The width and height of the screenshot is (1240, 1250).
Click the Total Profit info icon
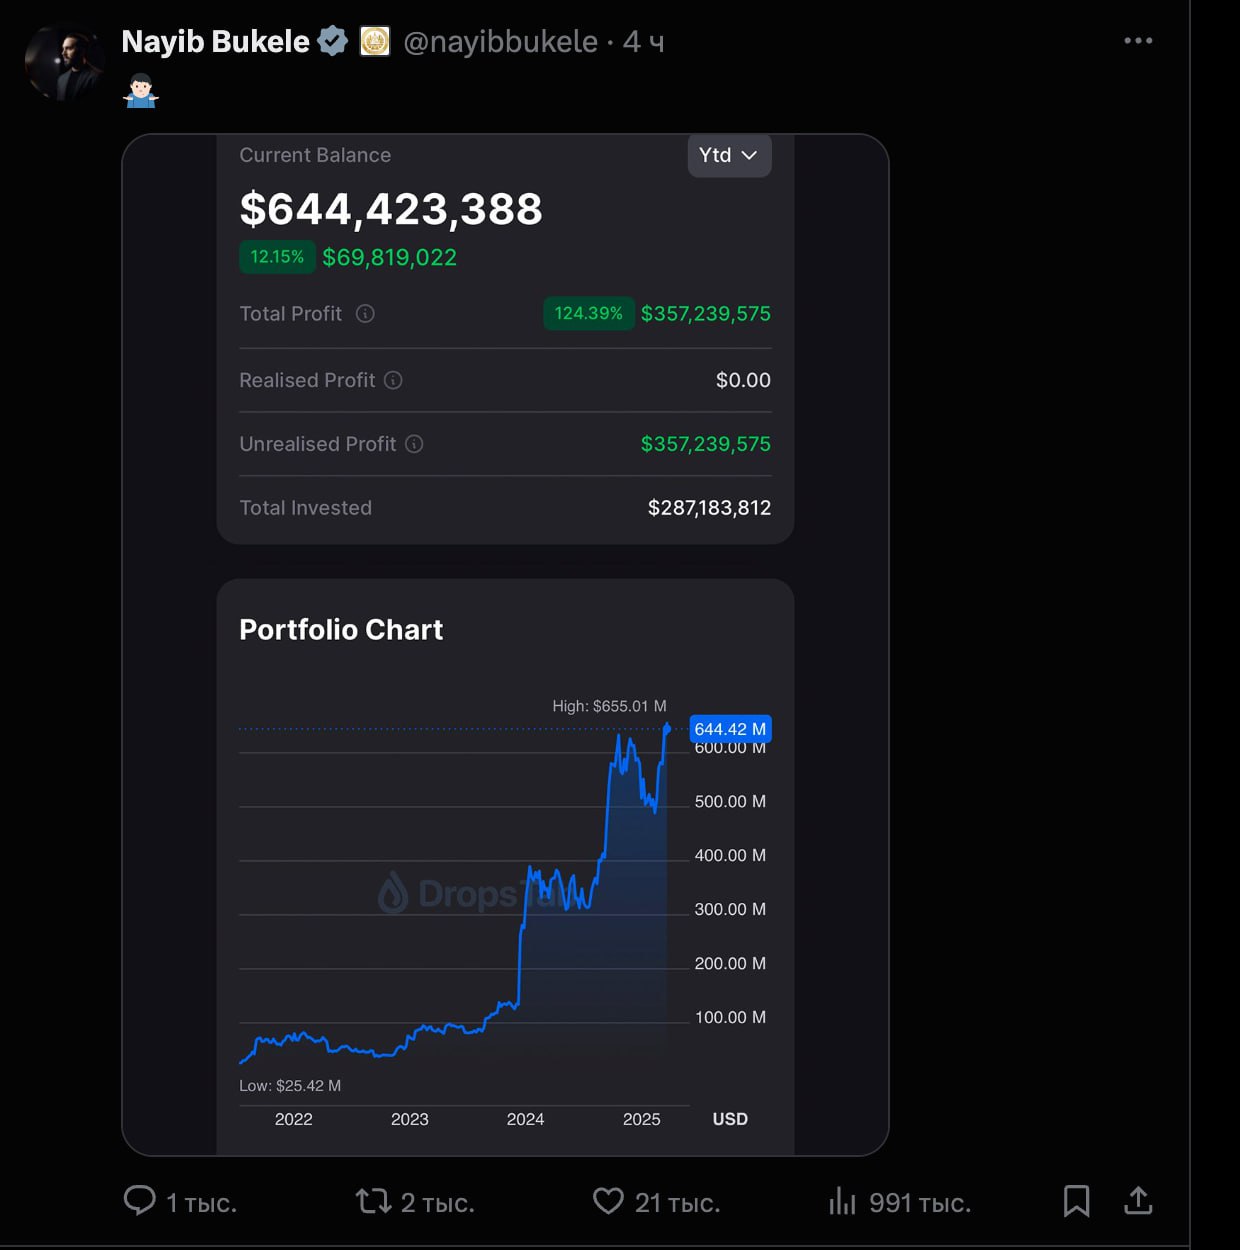(x=365, y=314)
